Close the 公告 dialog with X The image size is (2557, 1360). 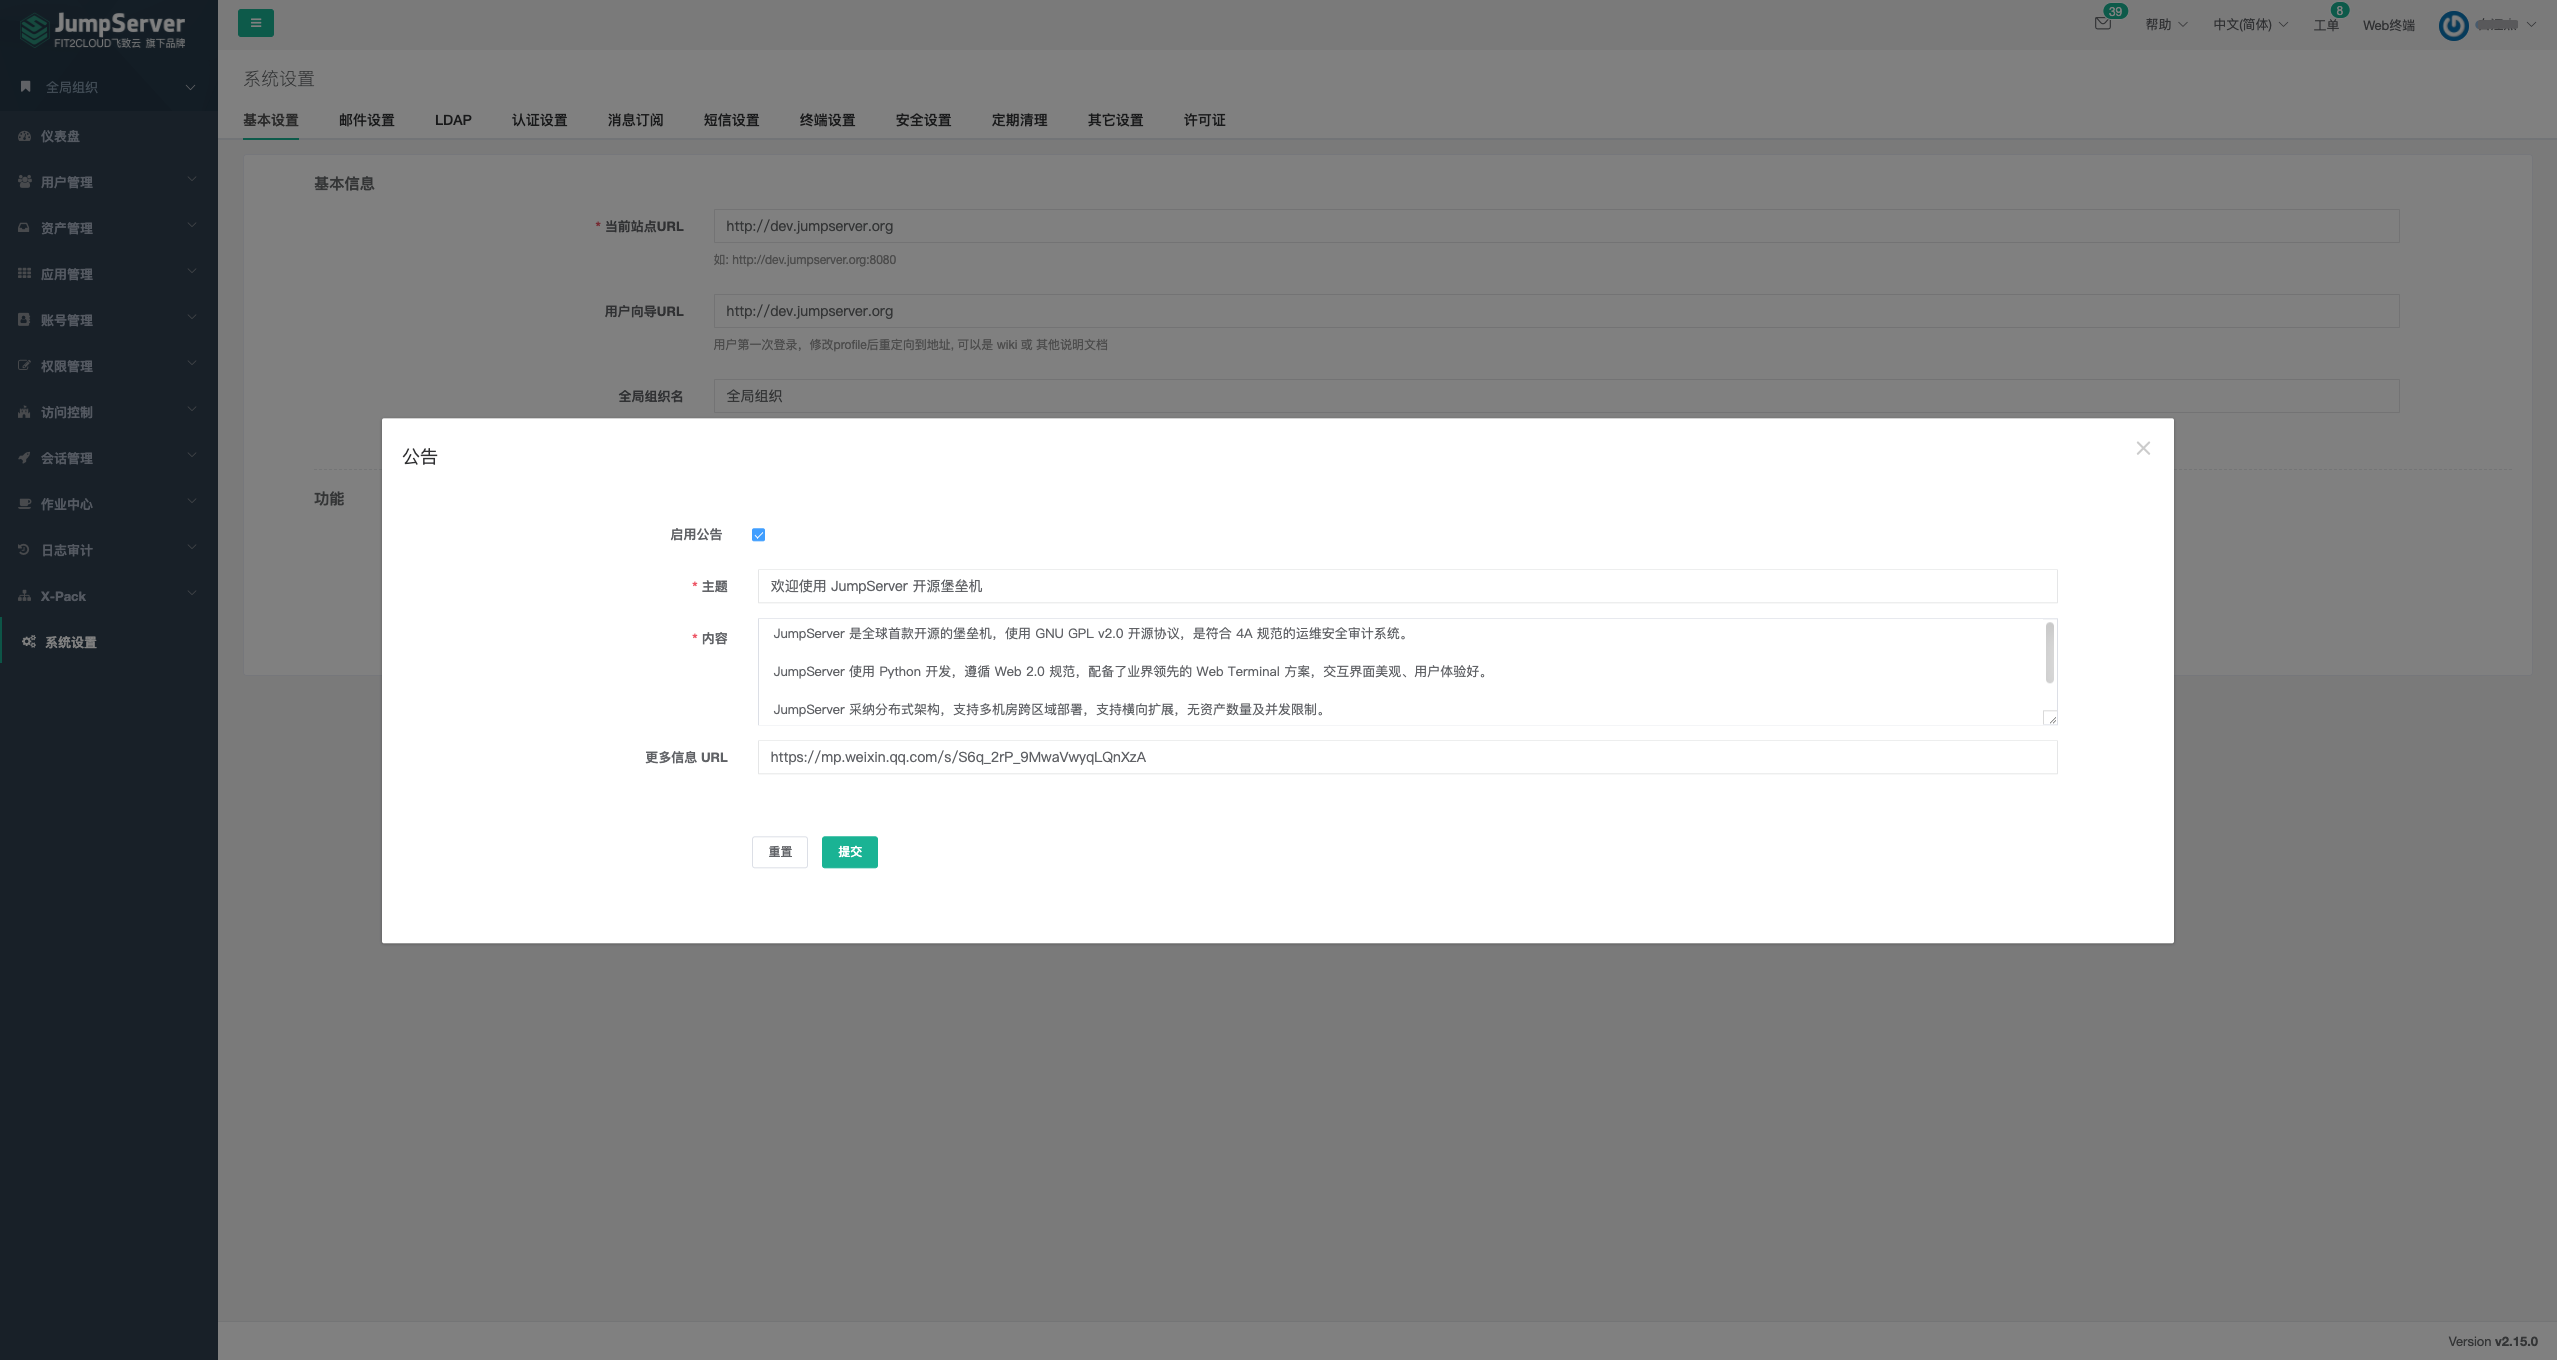(2143, 448)
